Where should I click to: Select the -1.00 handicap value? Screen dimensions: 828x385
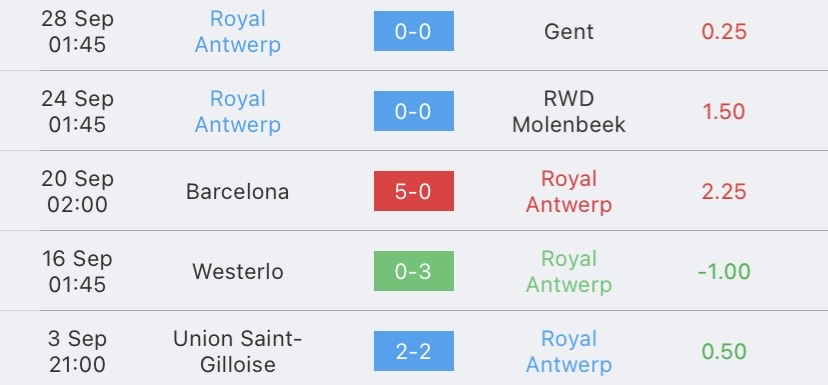724,271
